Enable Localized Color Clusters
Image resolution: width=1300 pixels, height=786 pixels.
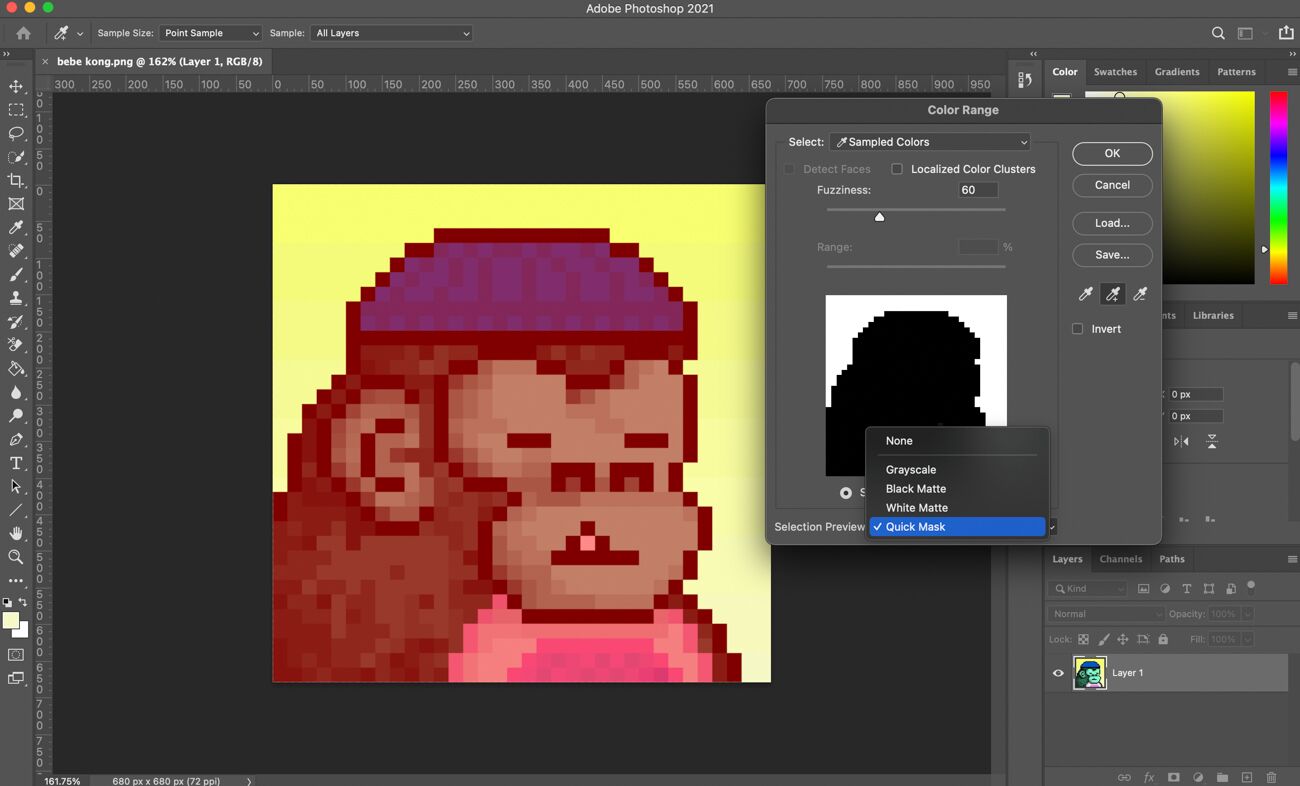coord(897,168)
